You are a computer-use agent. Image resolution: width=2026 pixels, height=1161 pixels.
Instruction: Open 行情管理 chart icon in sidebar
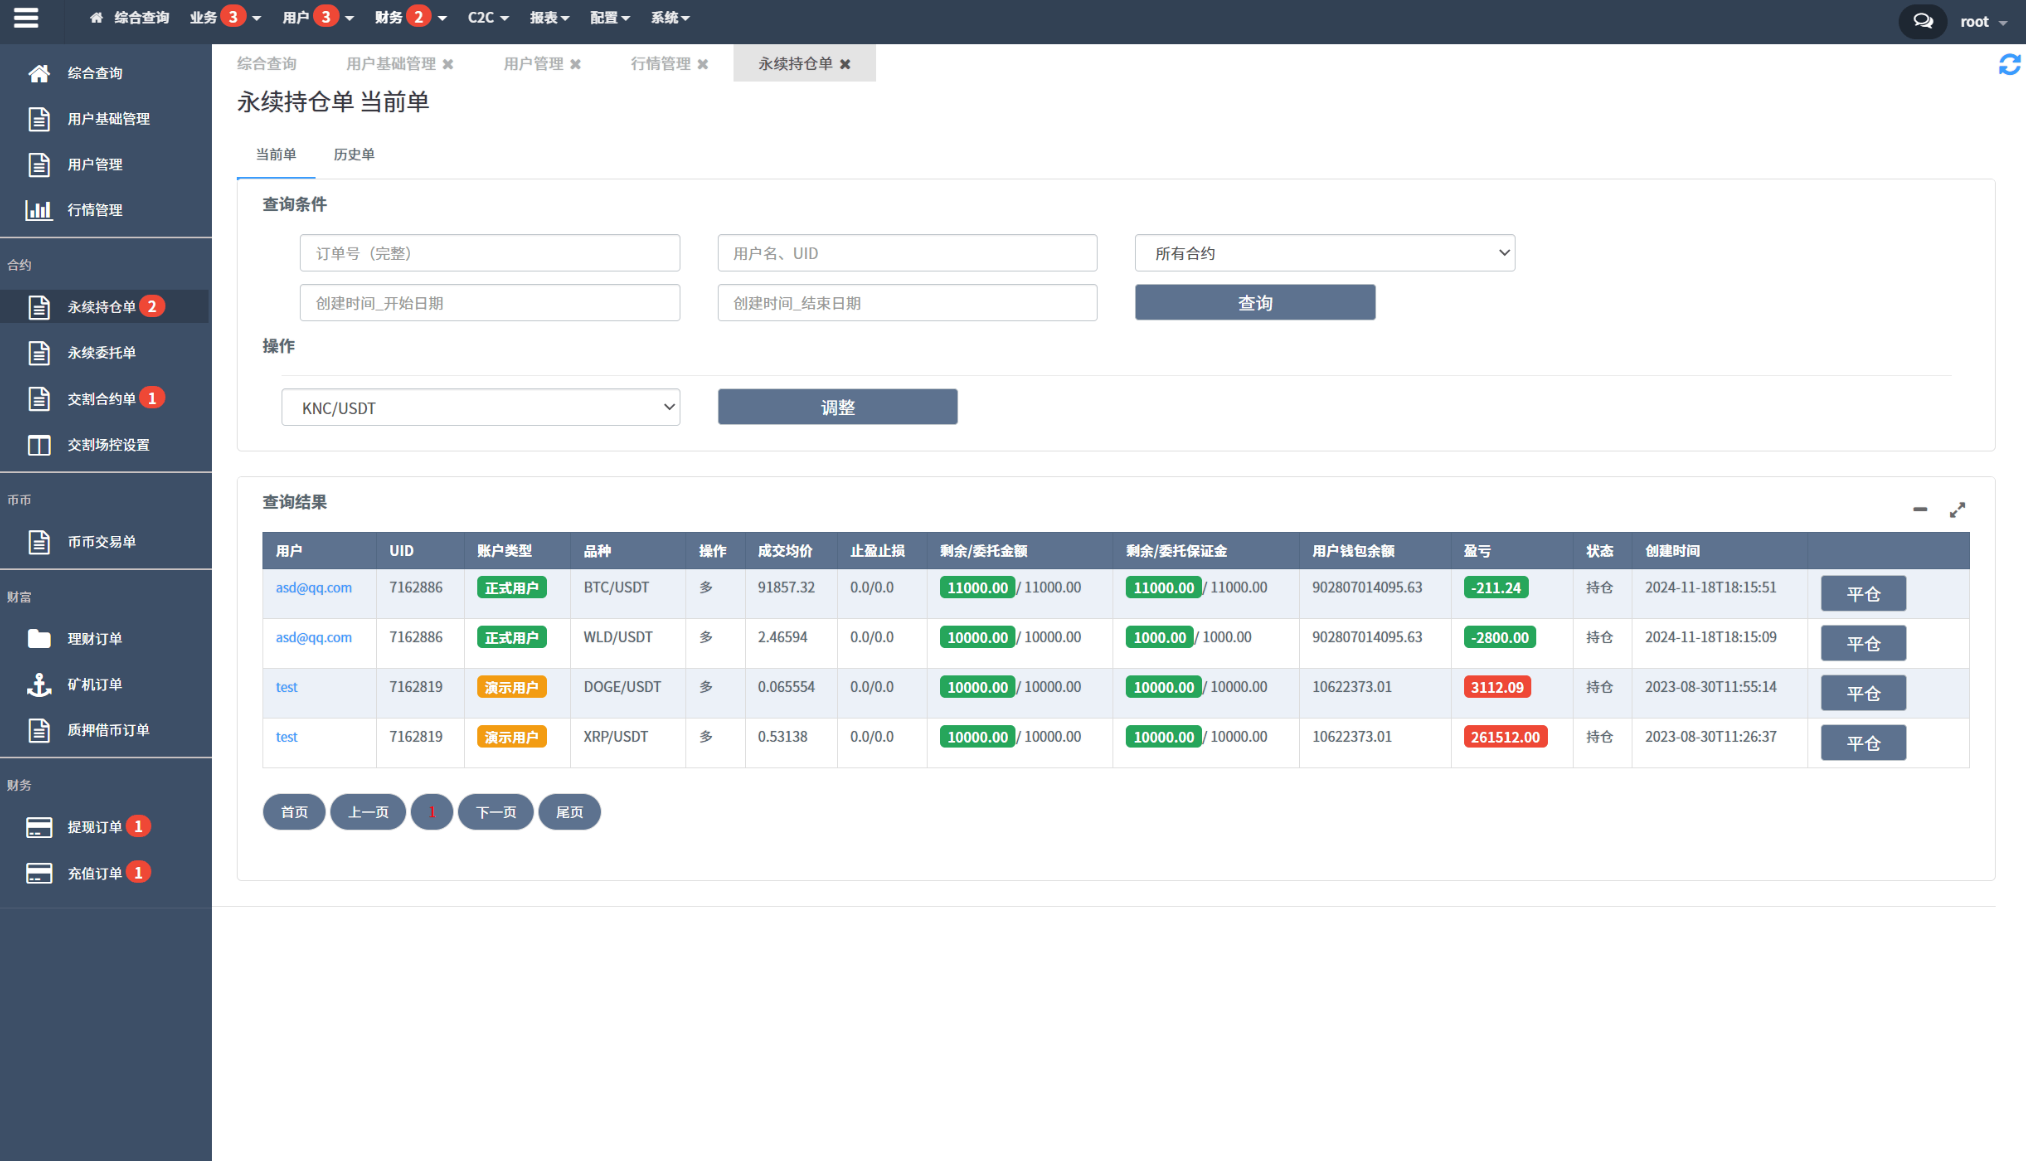(x=39, y=210)
